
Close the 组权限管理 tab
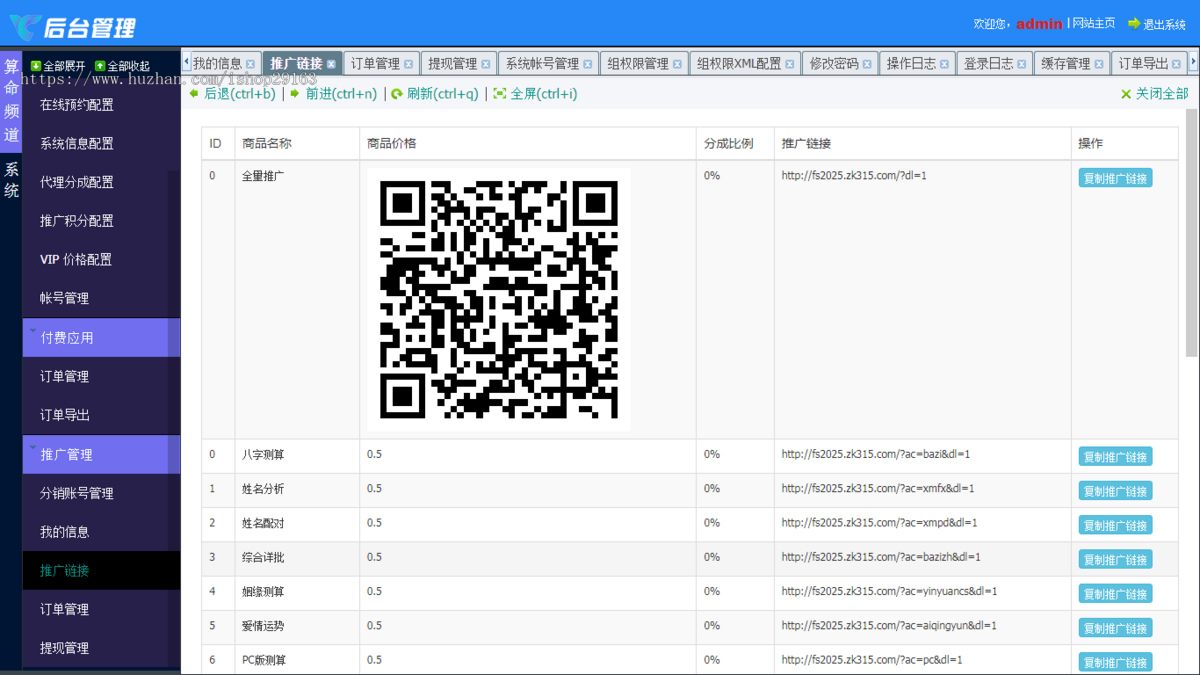pyautogui.click(x=677, y=64)
